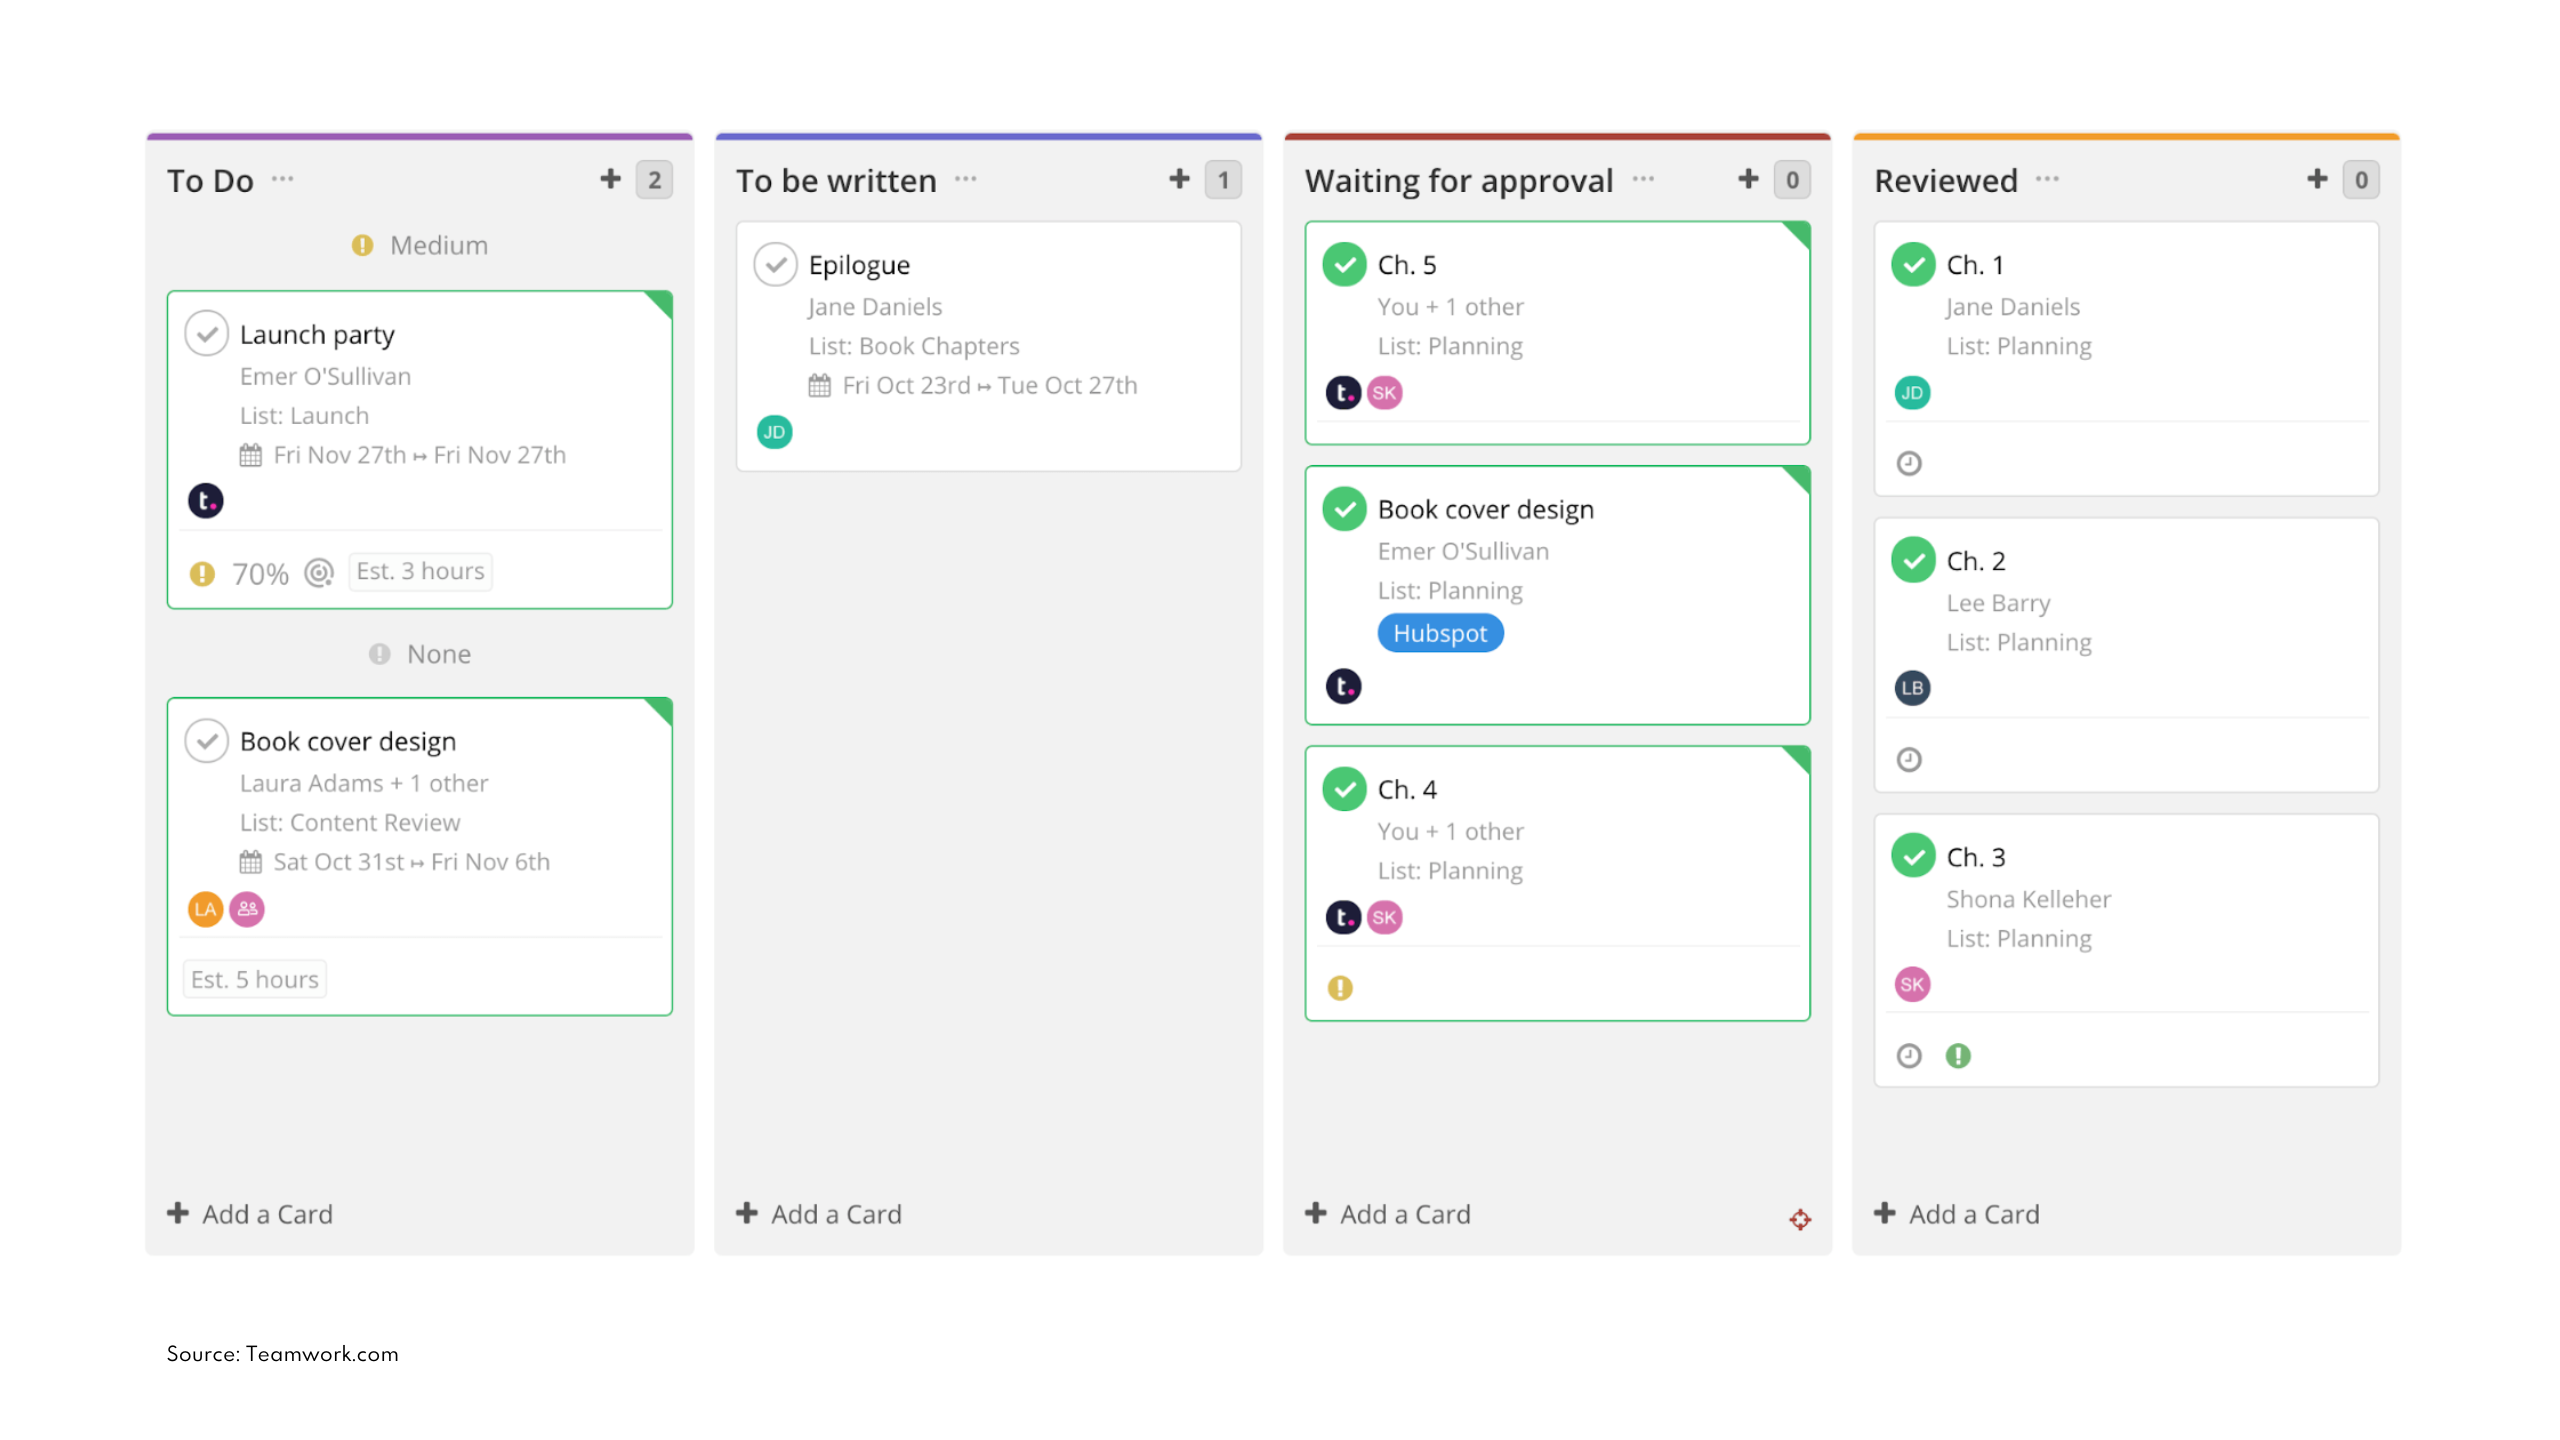Open the Ch. 3 card title
Viewport: 2560px width, 1440px height.
click(x=1976, y=857)
